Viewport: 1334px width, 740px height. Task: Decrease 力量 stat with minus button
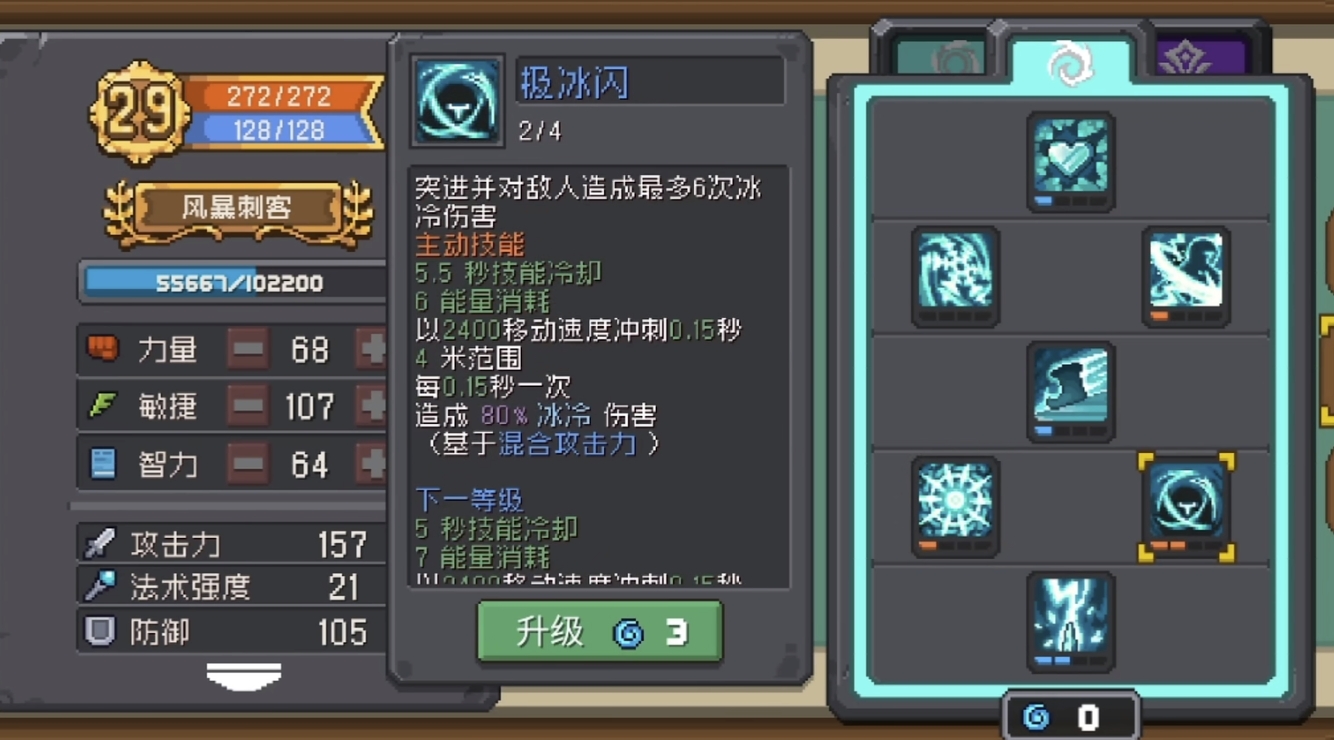(247, 349)
